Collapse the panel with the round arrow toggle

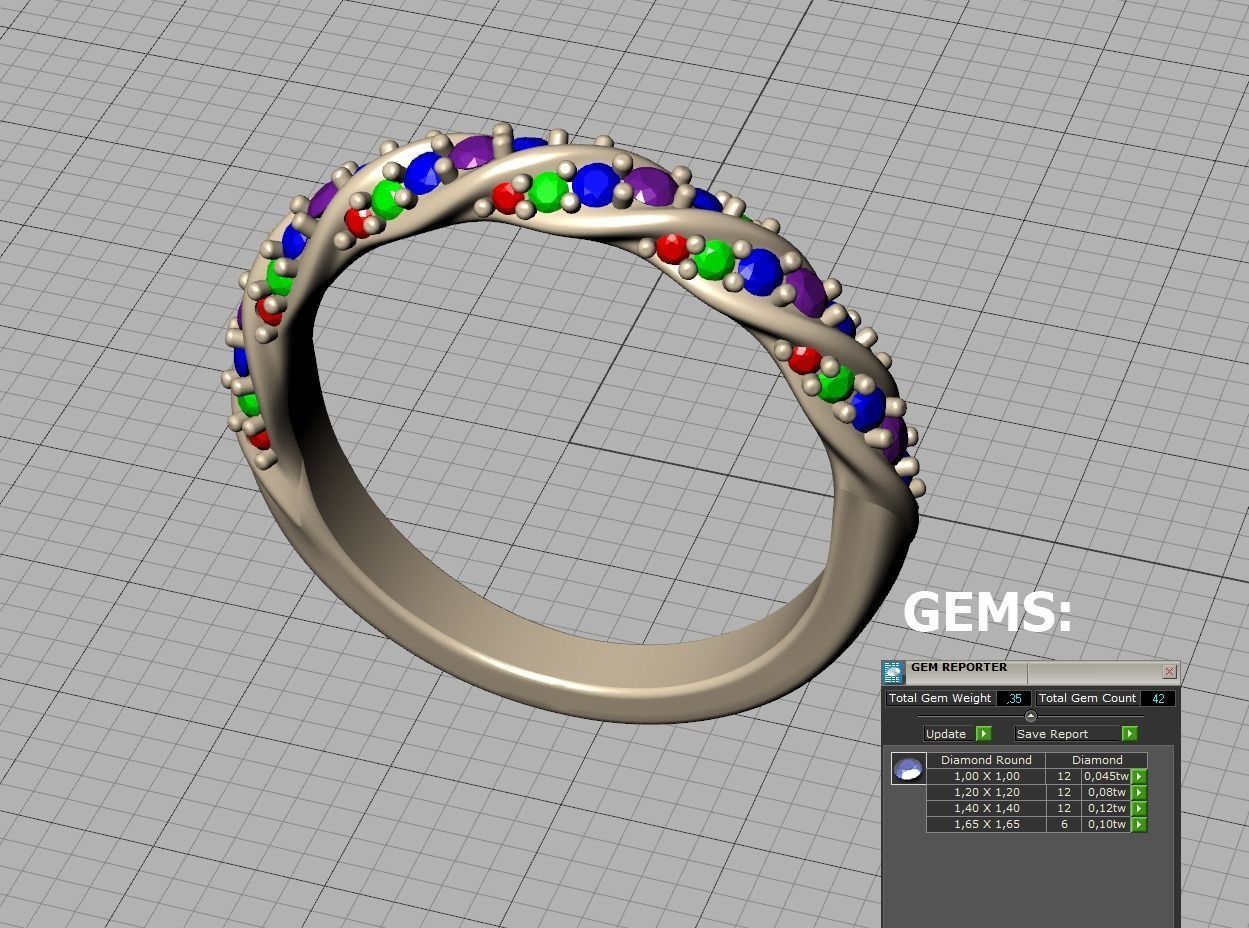pyautogui.click(x=1031, y=716)
